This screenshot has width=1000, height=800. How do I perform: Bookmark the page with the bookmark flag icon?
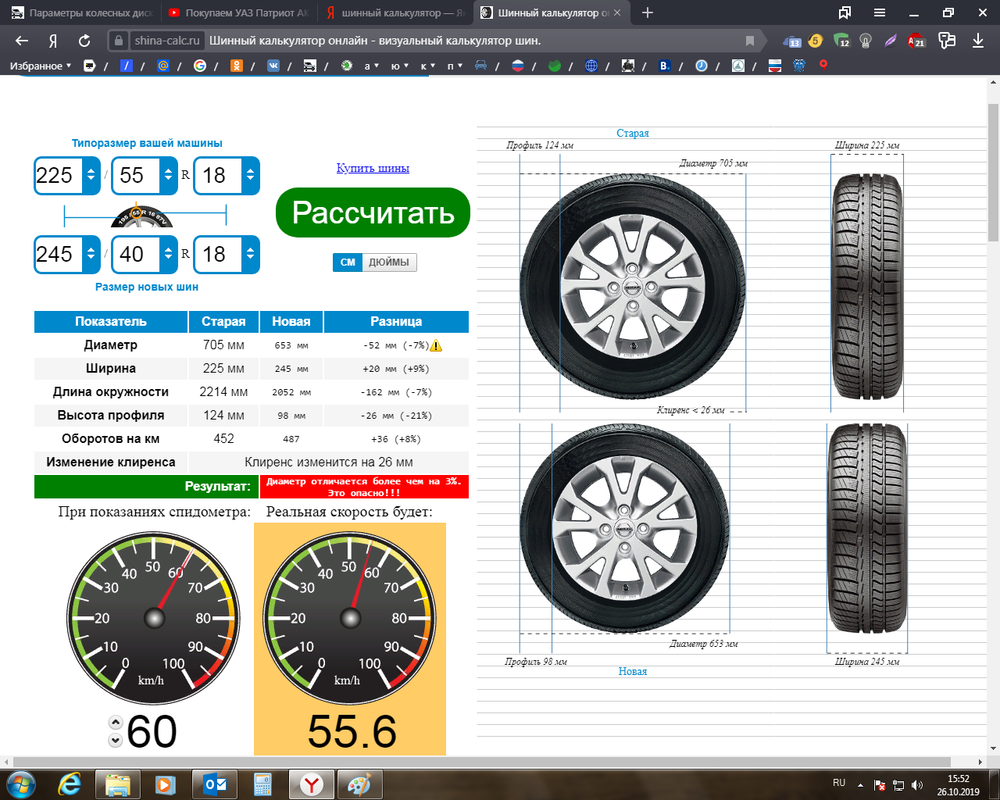click(x=750, y=41)
